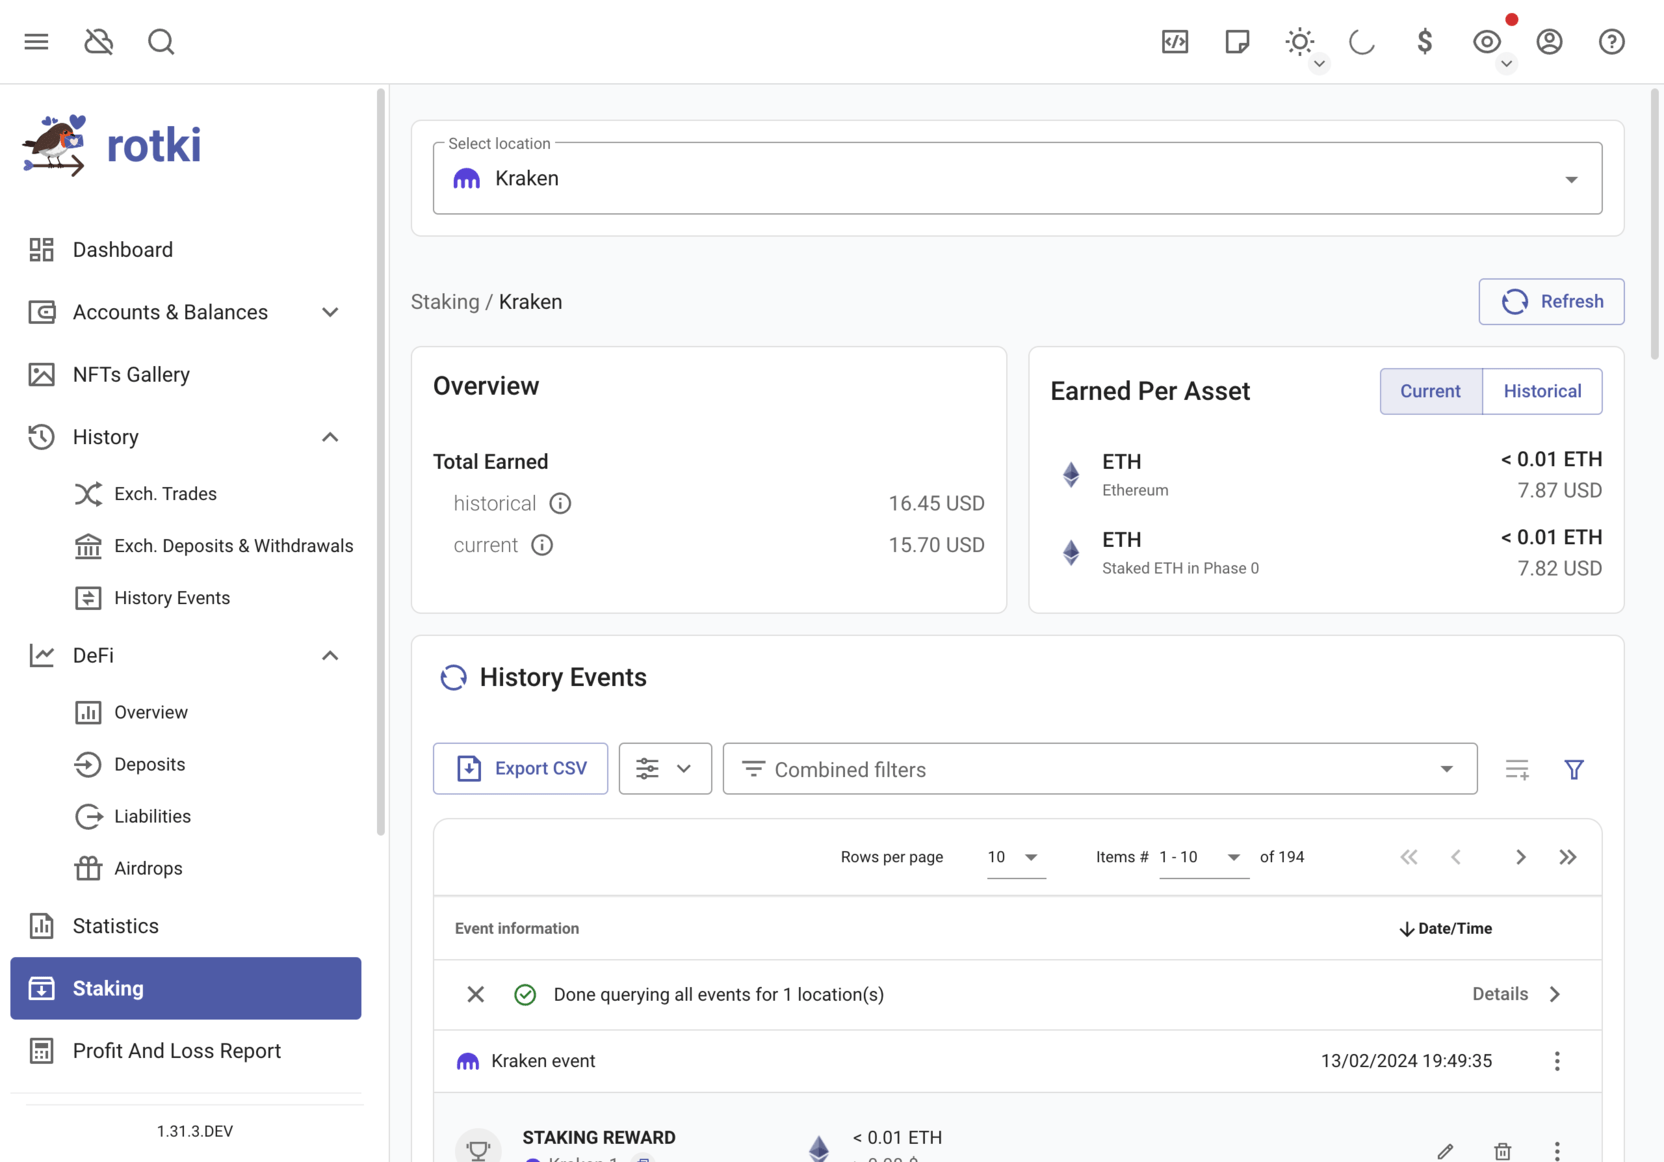Screen dimensions: 1664x1162
Task: Toggle the light theme sun icon
Action: (x=1299, y=41)
